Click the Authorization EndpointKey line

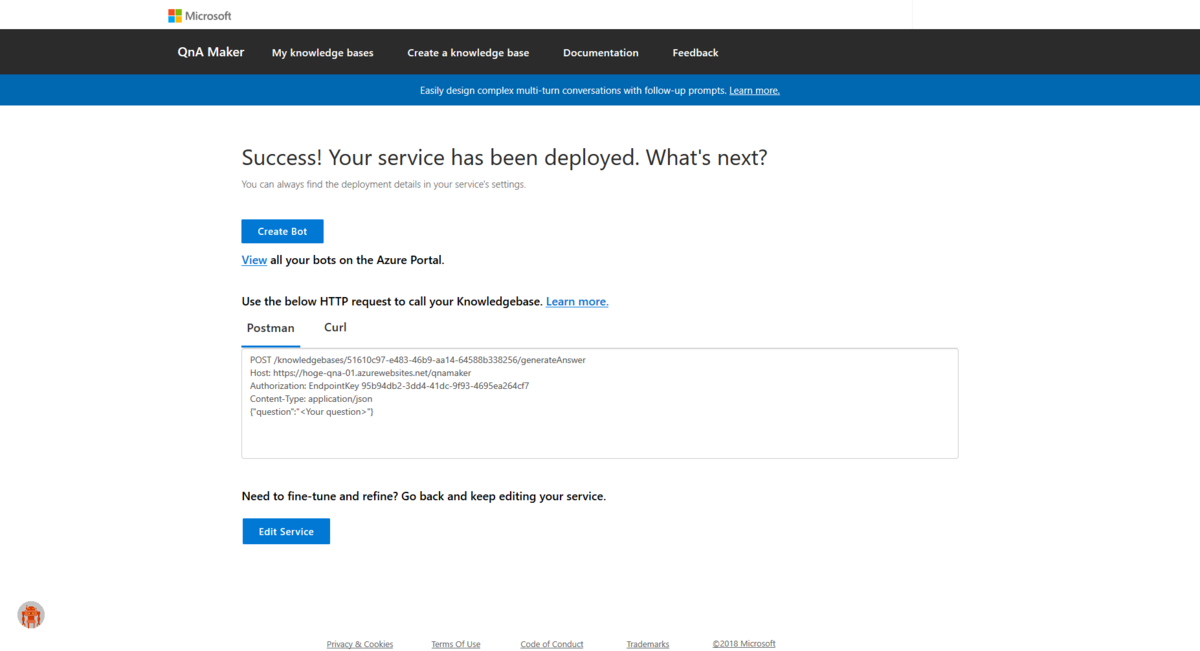click(390, 386)
